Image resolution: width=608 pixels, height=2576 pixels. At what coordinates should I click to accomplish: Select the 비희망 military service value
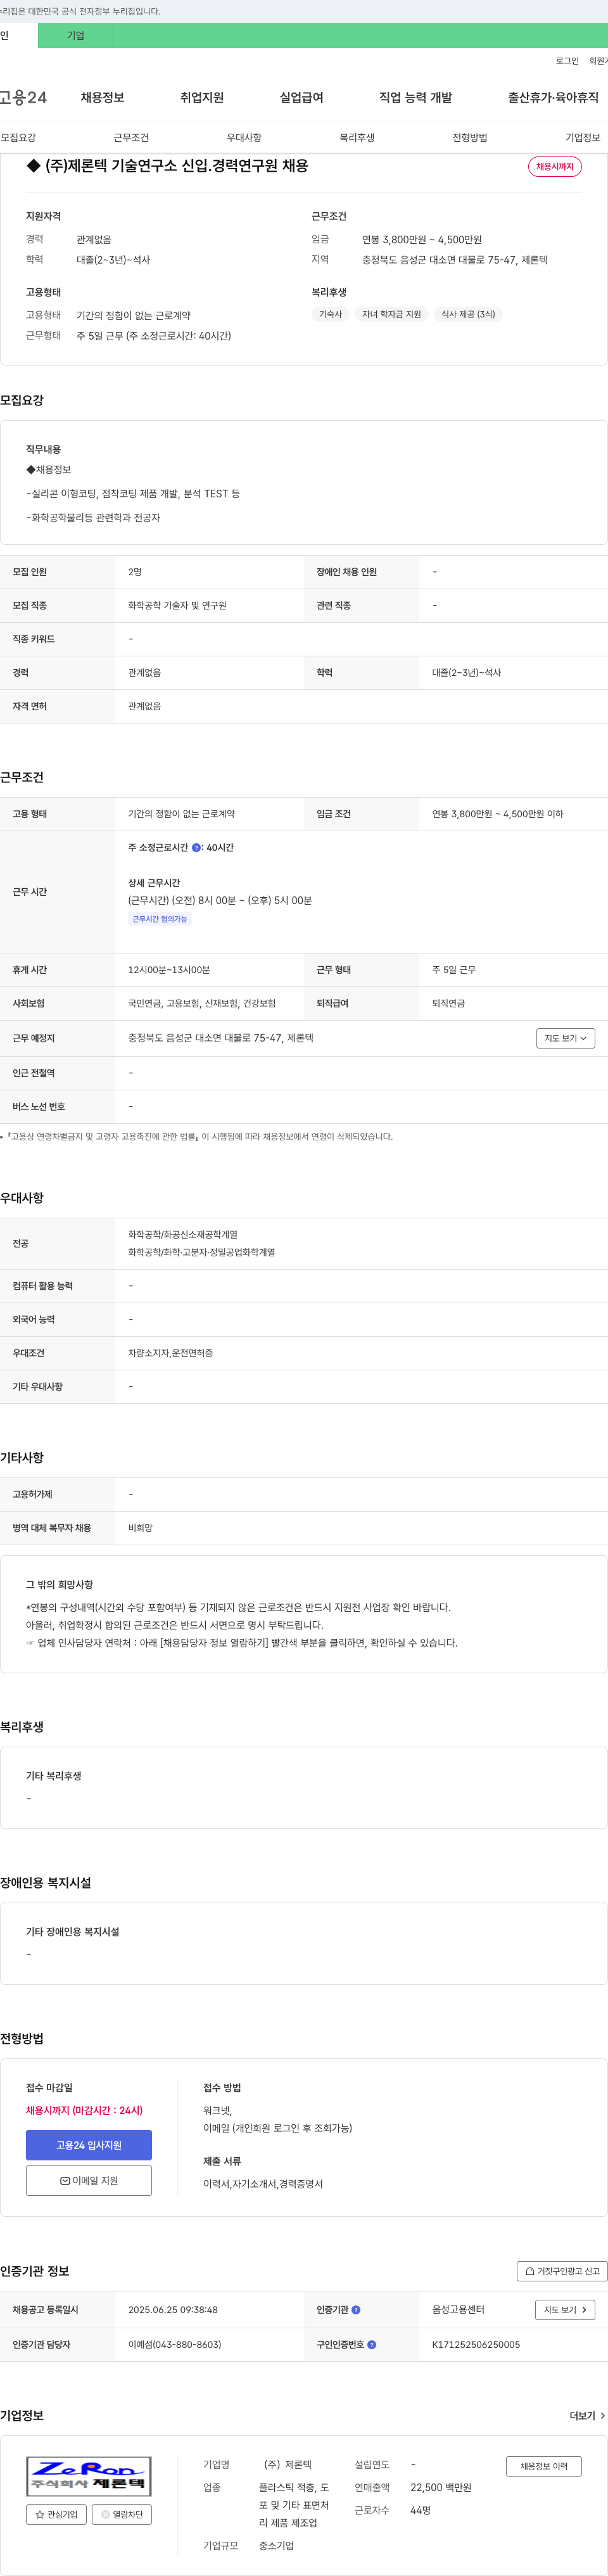[140, 1528]
